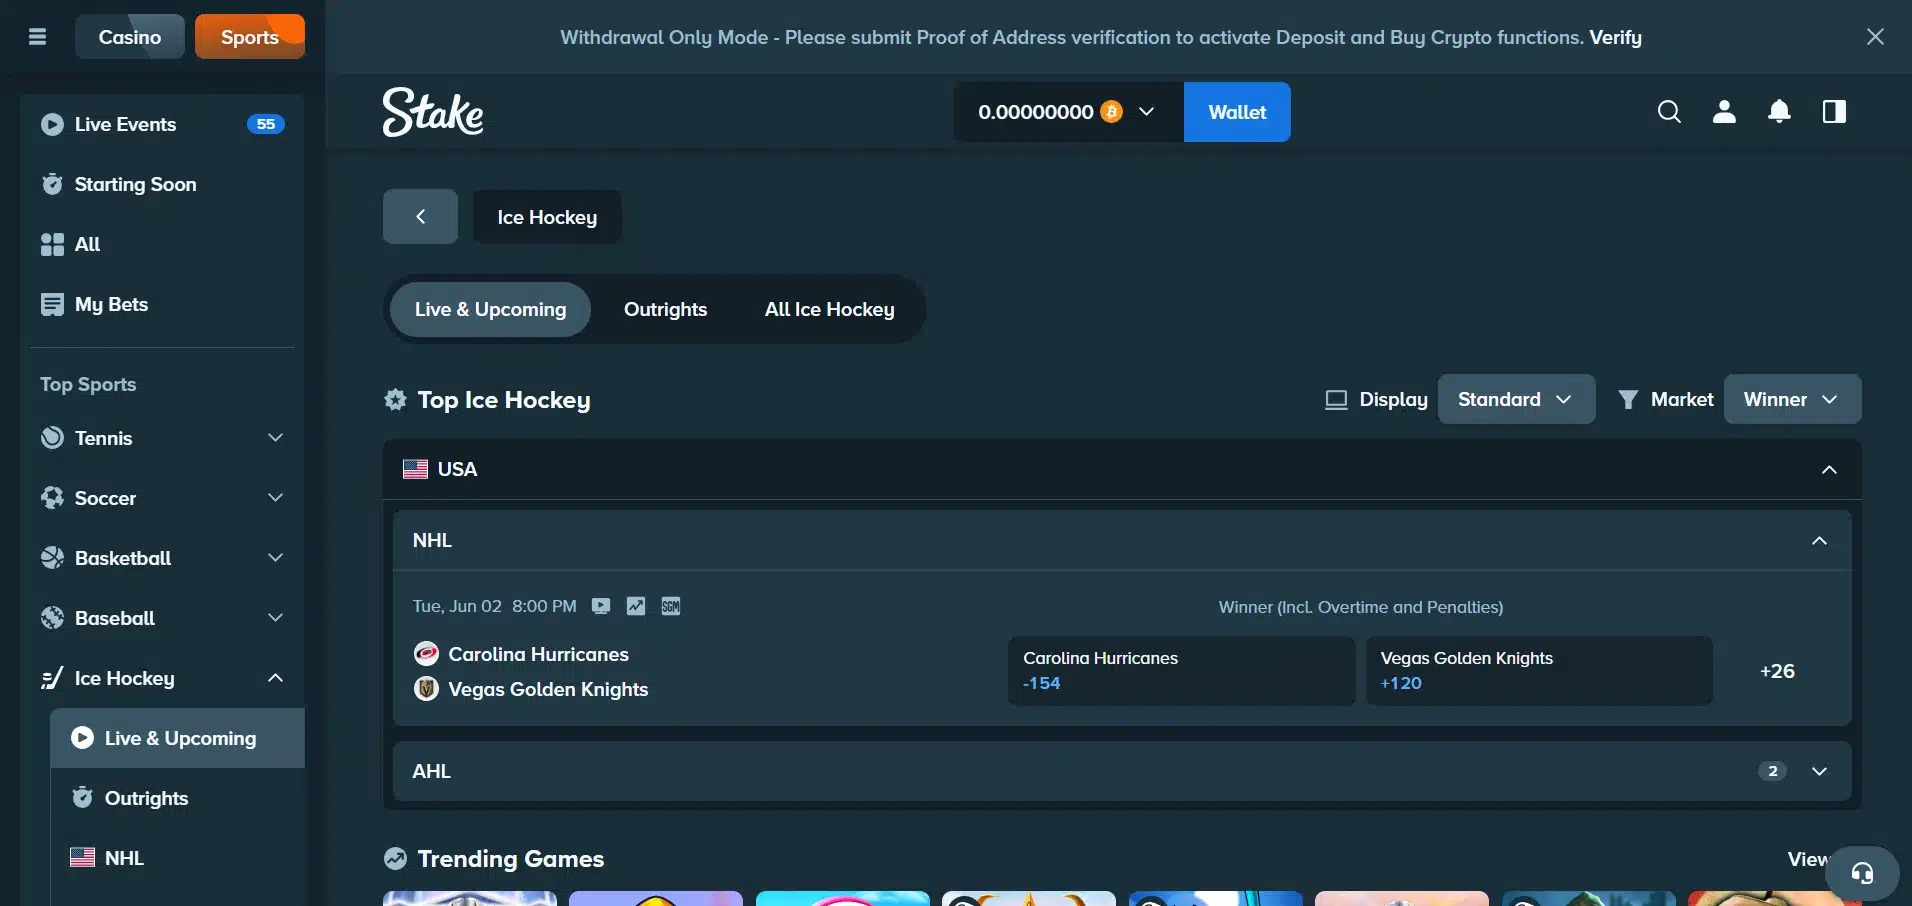Screen dimensions: 1912x906
Task: Switch to the Sports section
Action: (249, 37)
